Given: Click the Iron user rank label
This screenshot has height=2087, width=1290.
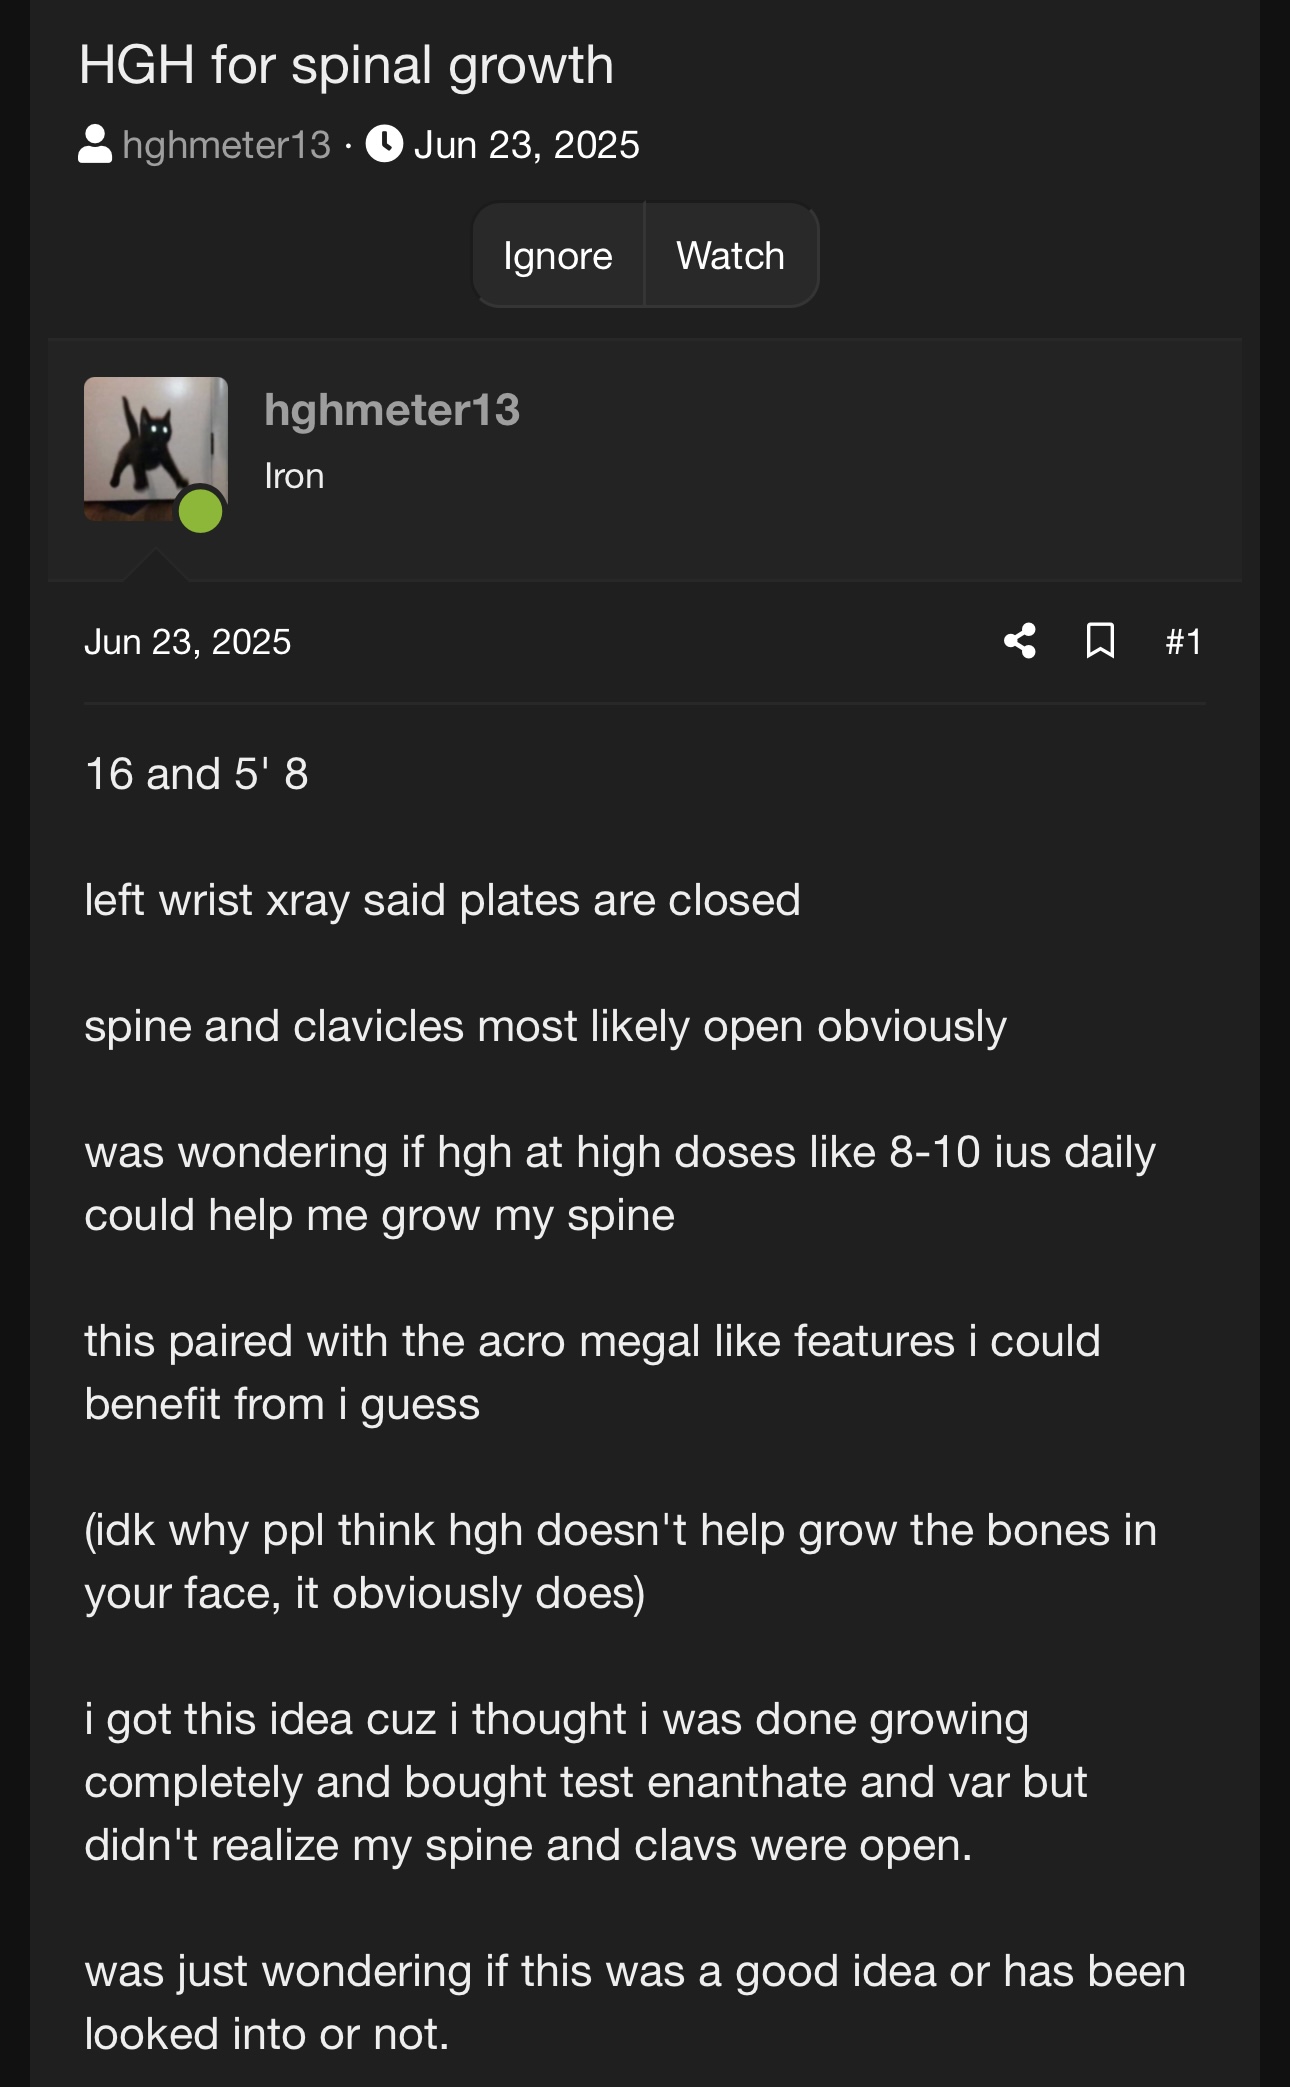Looking at the screenshot, I should click(294, 476).
